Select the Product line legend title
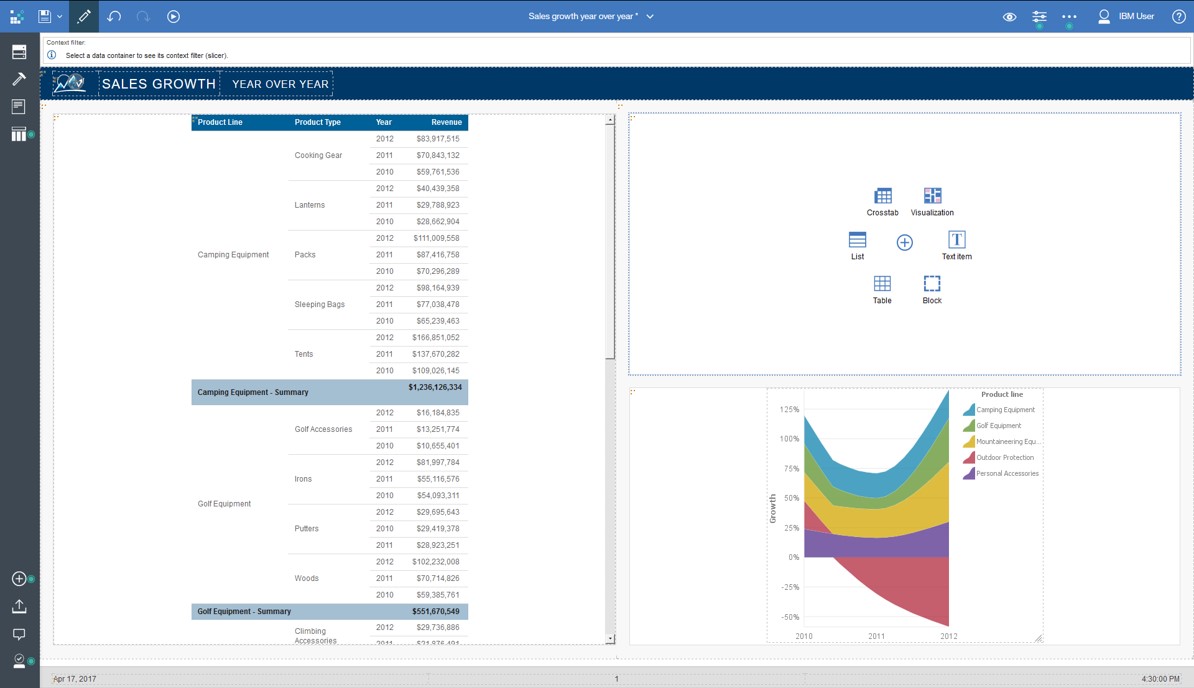Viewport: 1194px width, 688px height. click(1001, 394)
